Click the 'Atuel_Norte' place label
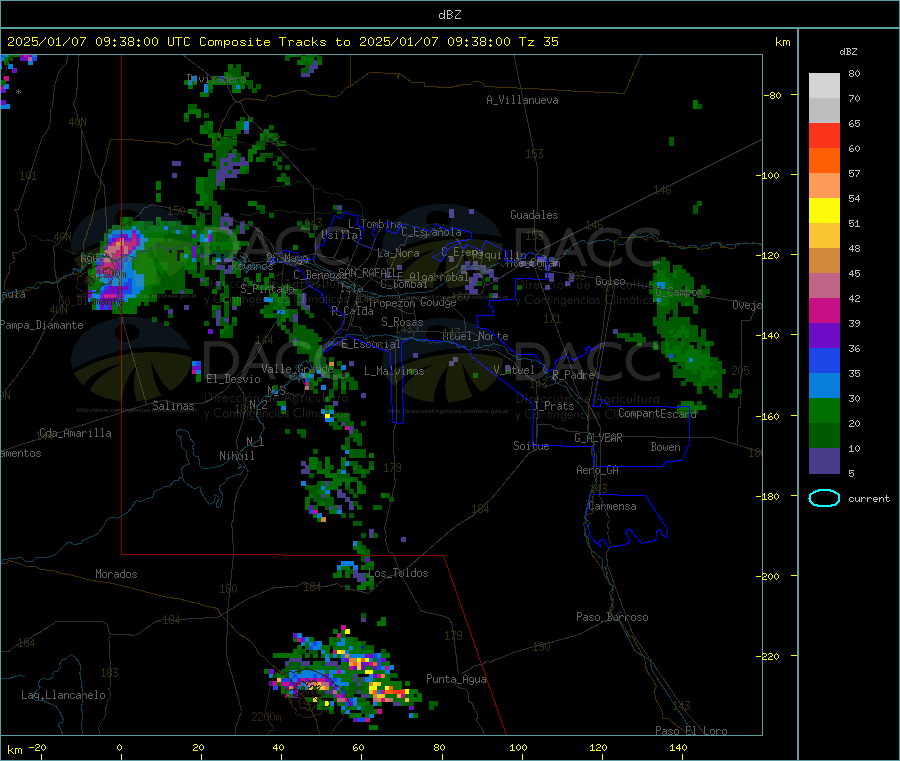Image resolution: width=900 pixels, height=761 pixels. (x=475, y=336)
